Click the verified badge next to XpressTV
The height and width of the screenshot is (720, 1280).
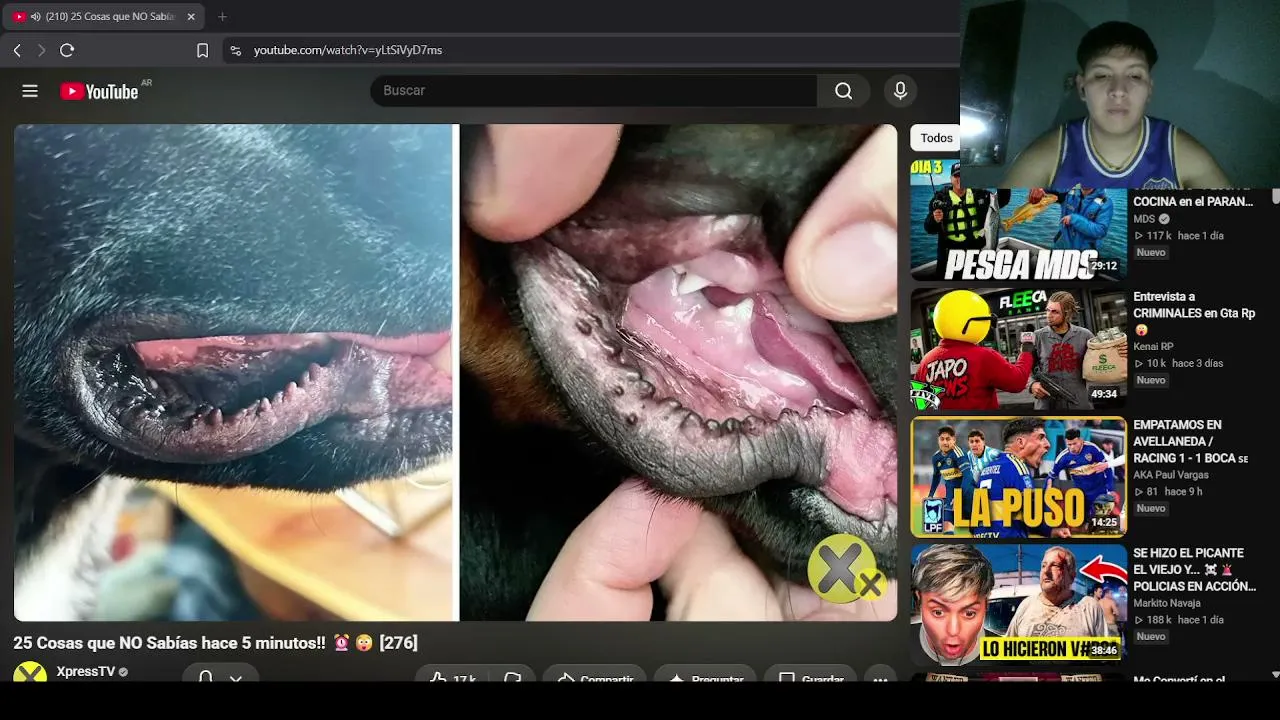[123, 672]
